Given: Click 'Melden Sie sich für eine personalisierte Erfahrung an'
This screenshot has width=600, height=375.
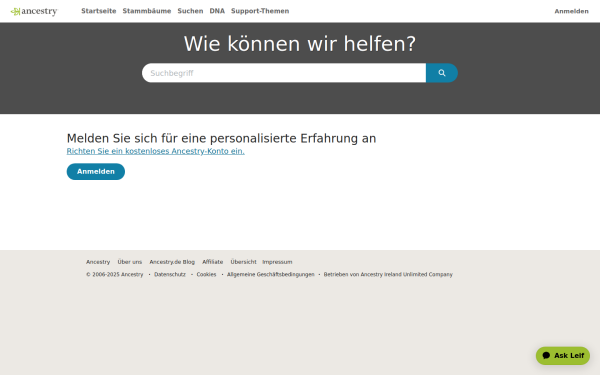Looking at the screenshot, I should (x=222, y=138).
